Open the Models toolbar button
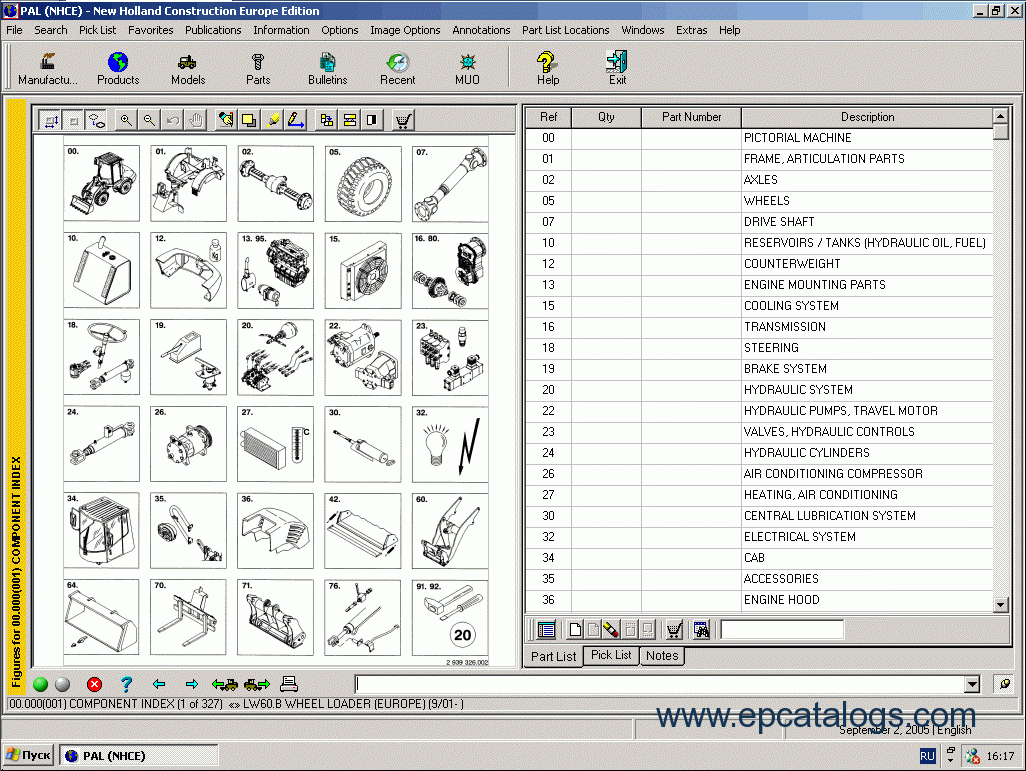Image resolution: width=1026 pixels, height=771 pixels. point(188,69)
